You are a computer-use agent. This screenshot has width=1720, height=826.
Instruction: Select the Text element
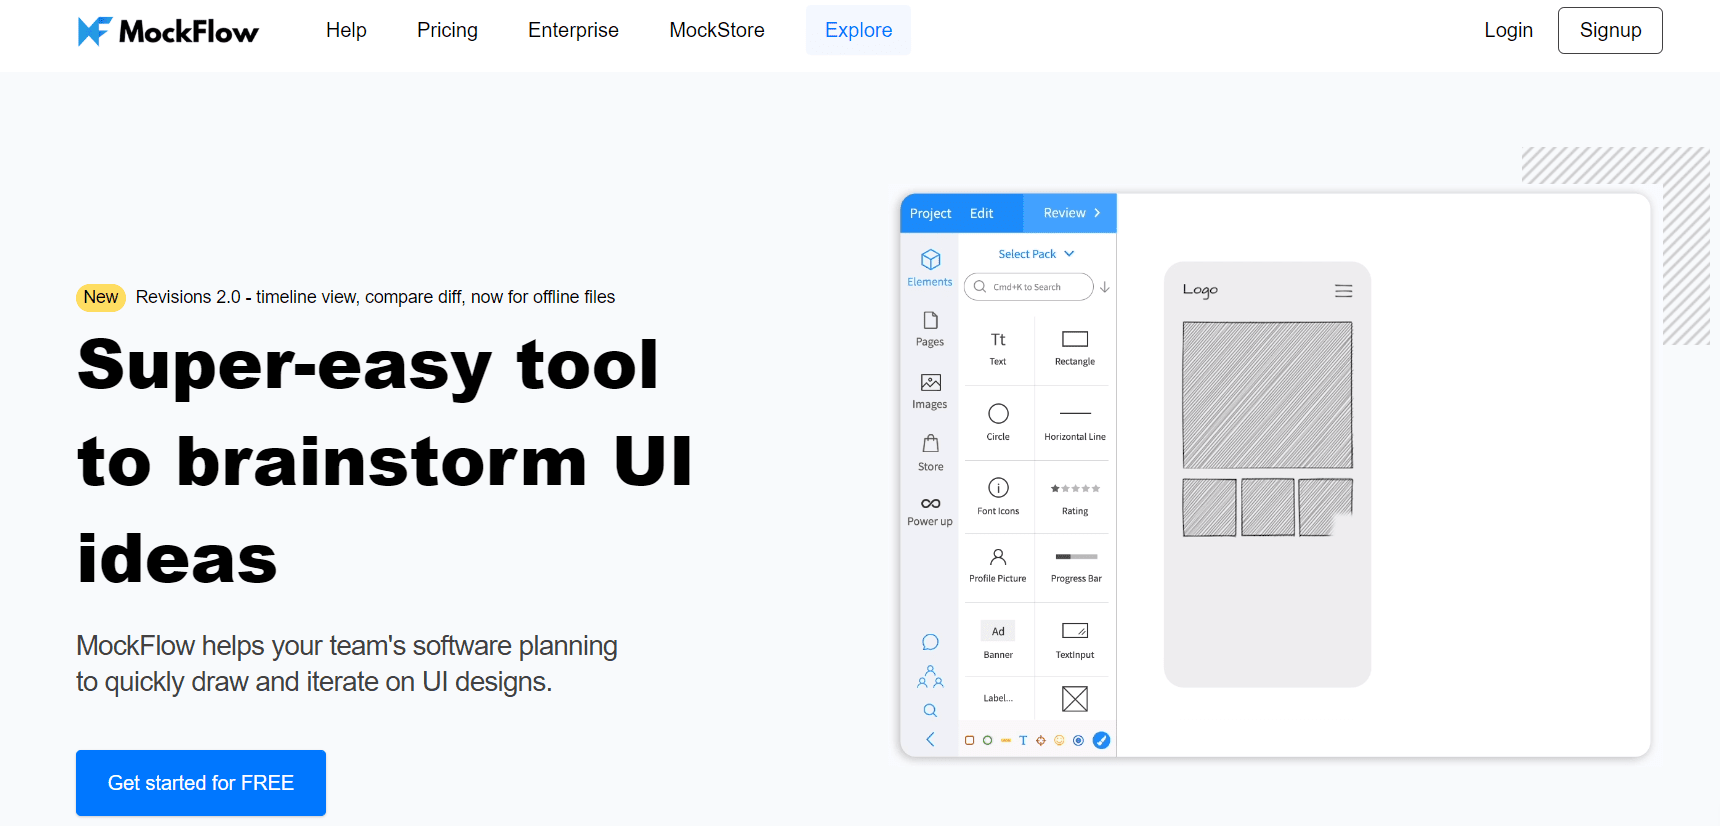[998, 348]
